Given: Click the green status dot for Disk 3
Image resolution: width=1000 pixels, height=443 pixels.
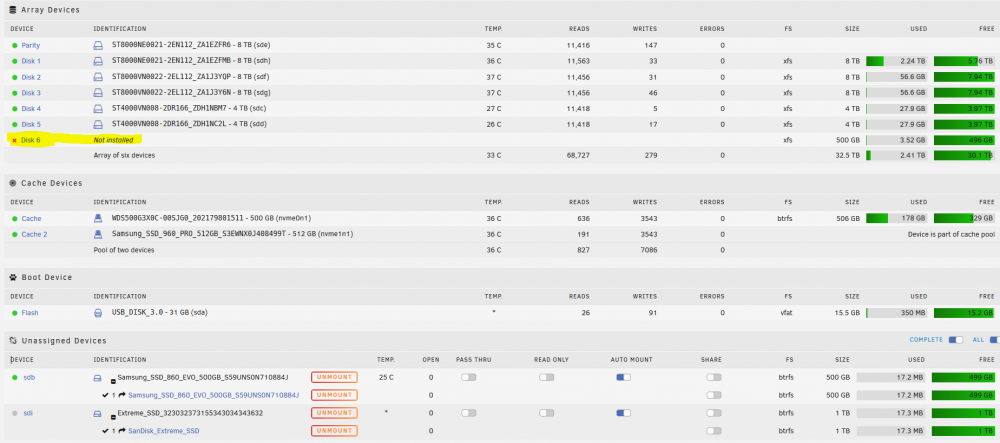Looking at the screenshot, I should tap(14, 93).
